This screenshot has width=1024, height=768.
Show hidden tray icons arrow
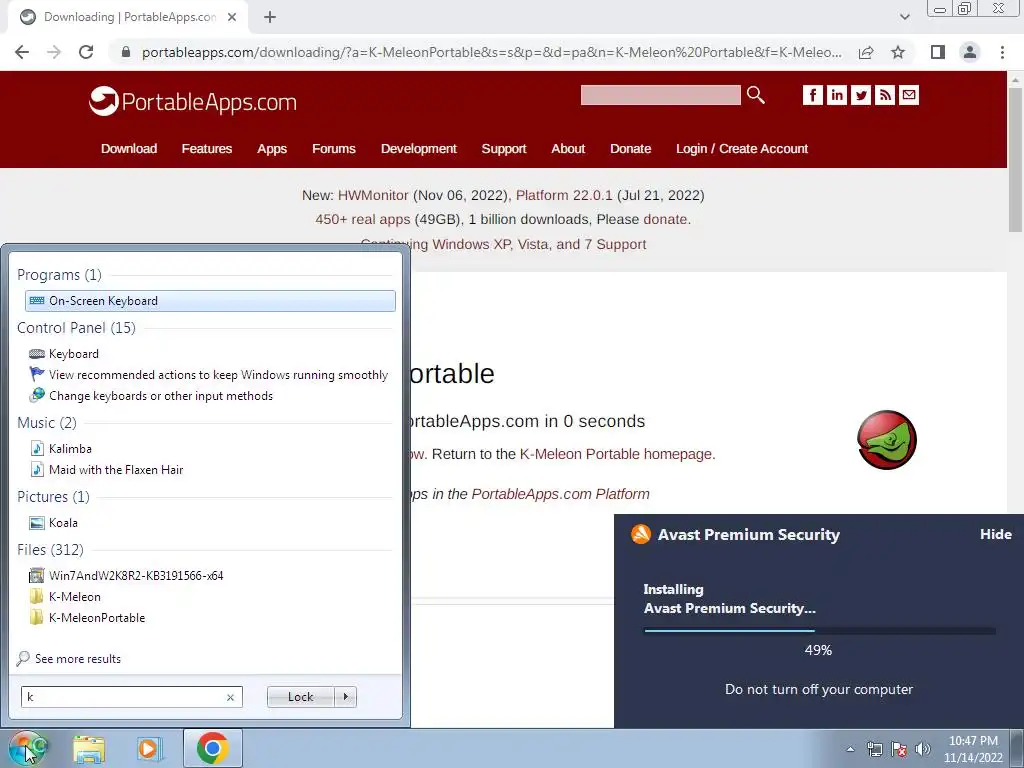pyautogui.click(x=850, y=749)
